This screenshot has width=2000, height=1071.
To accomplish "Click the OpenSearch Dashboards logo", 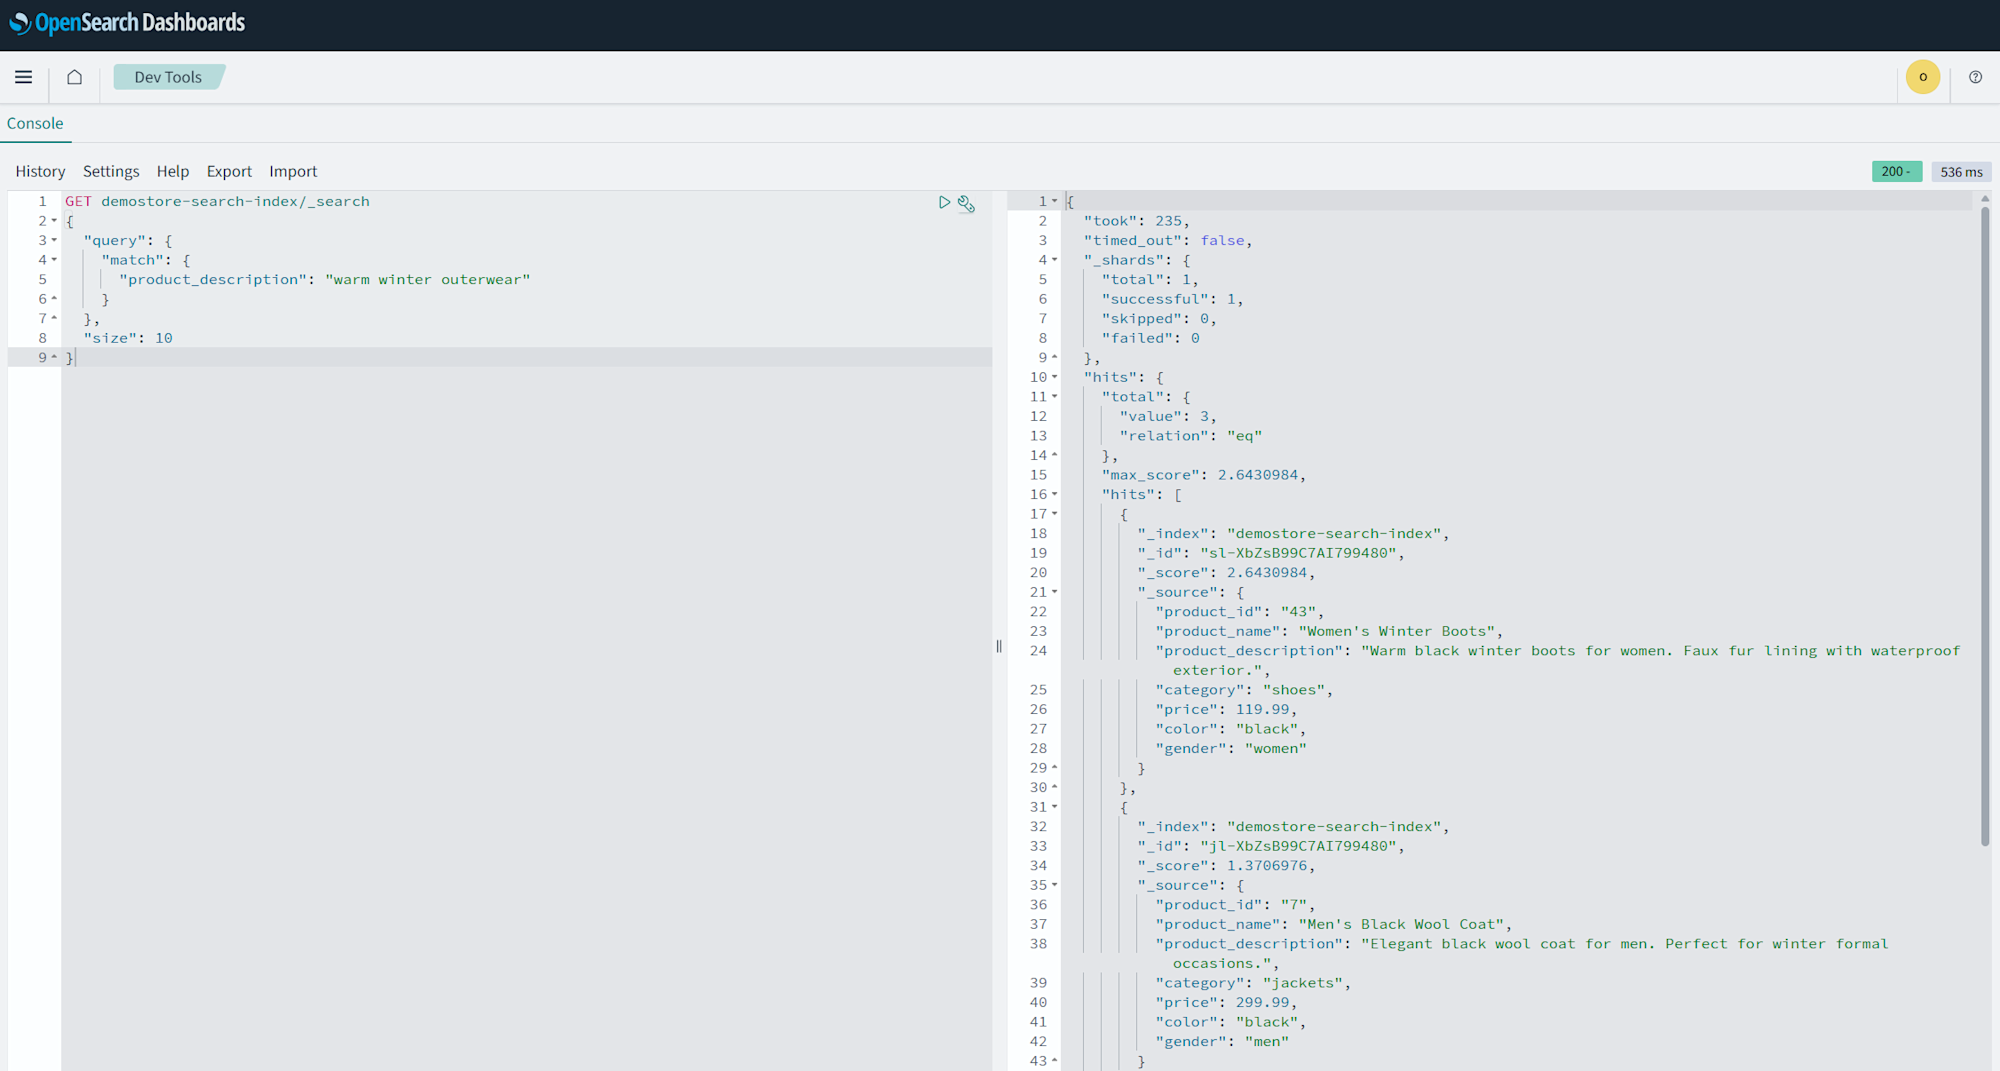I will (x=127, y=23).
